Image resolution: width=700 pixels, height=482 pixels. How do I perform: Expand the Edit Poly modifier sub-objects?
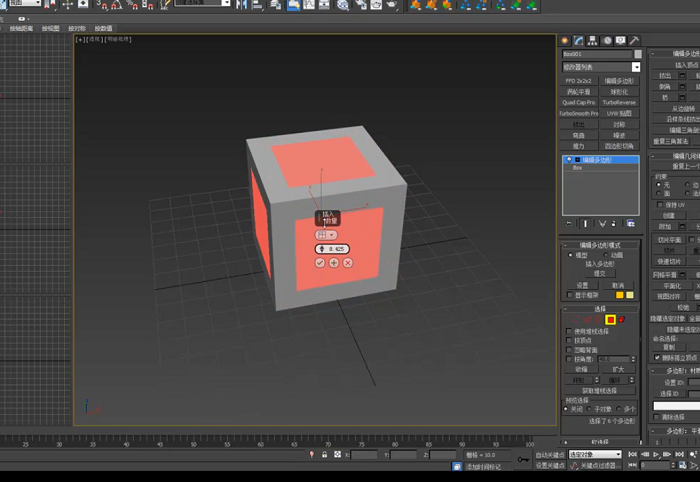[577, 160]
